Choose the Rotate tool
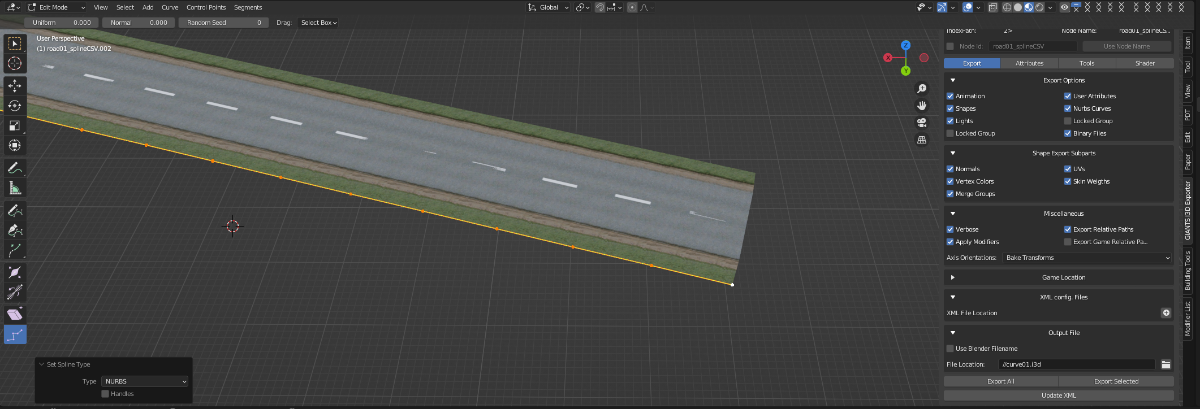 (15, 105)
